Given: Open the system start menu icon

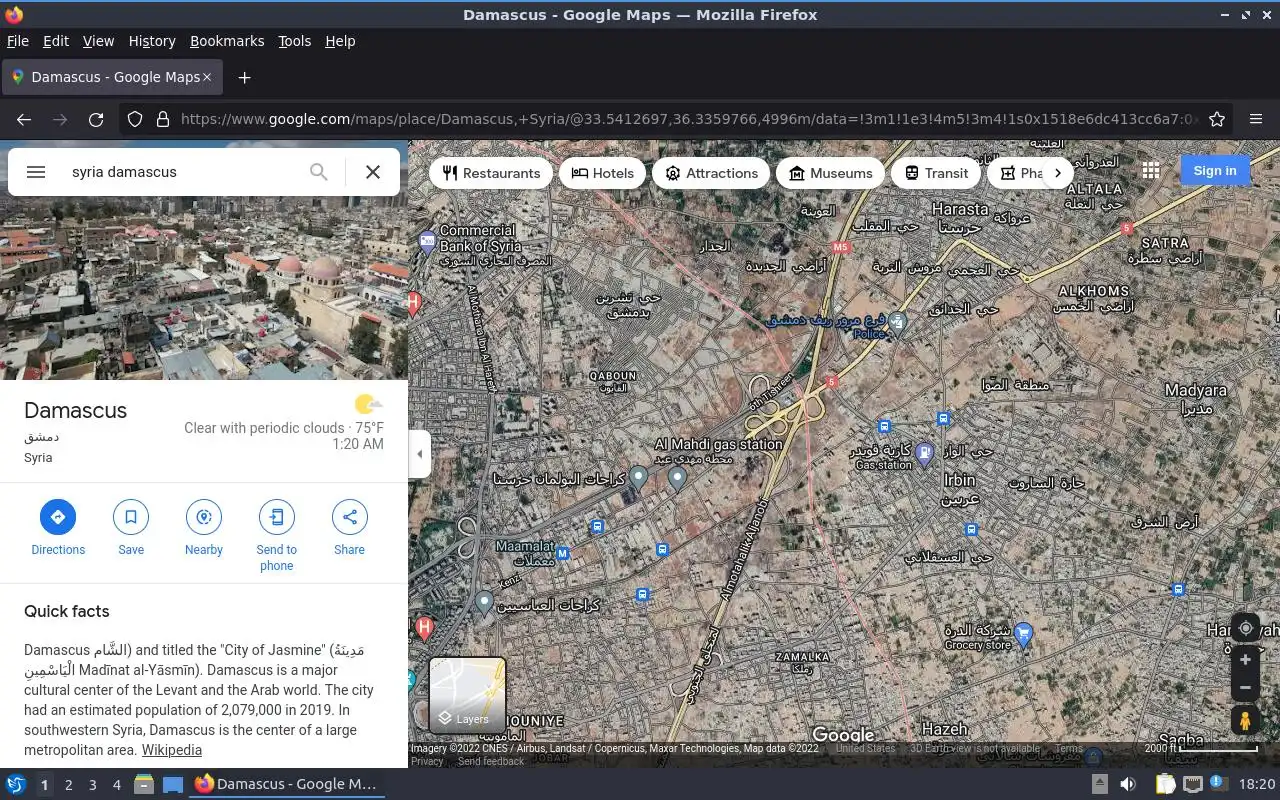Looking at the screenshot, I should [x=15, y=784].
